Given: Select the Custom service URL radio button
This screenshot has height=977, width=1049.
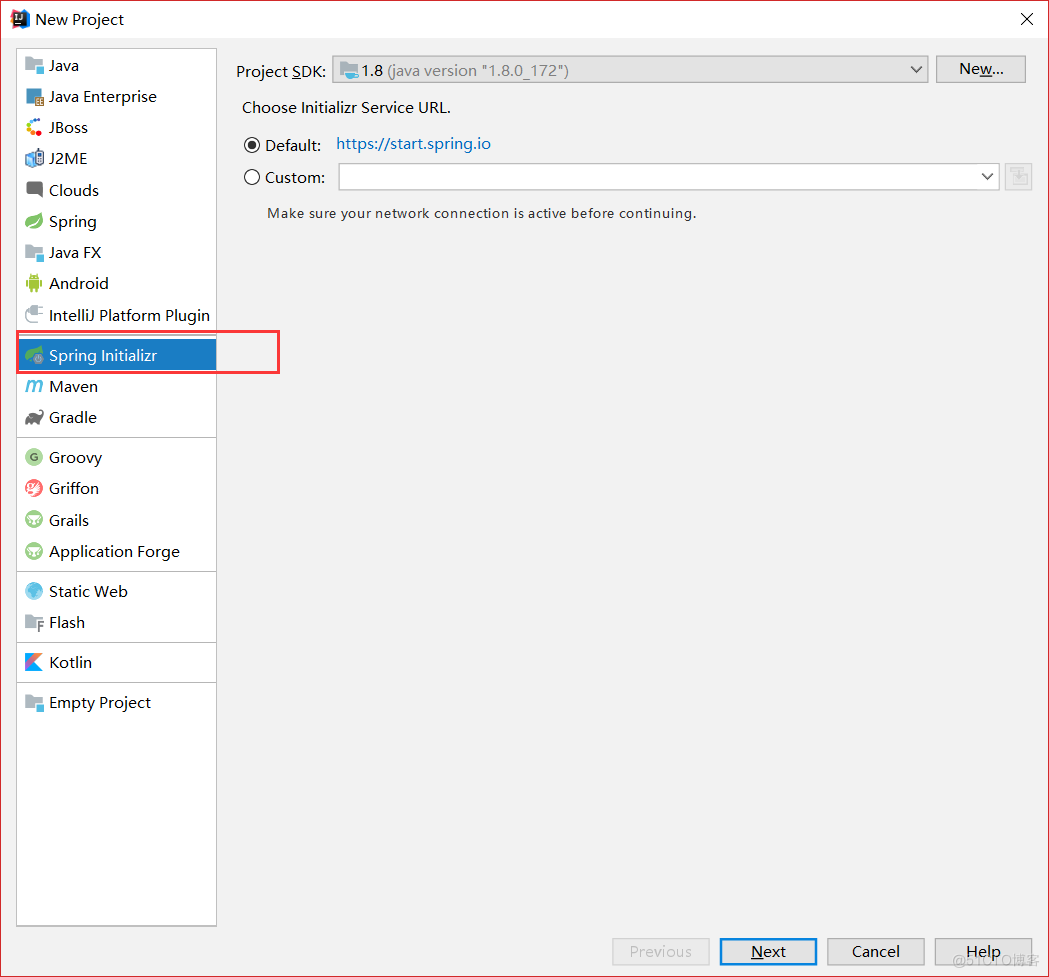Looking at the screenshot, I should tap(252, 177).
